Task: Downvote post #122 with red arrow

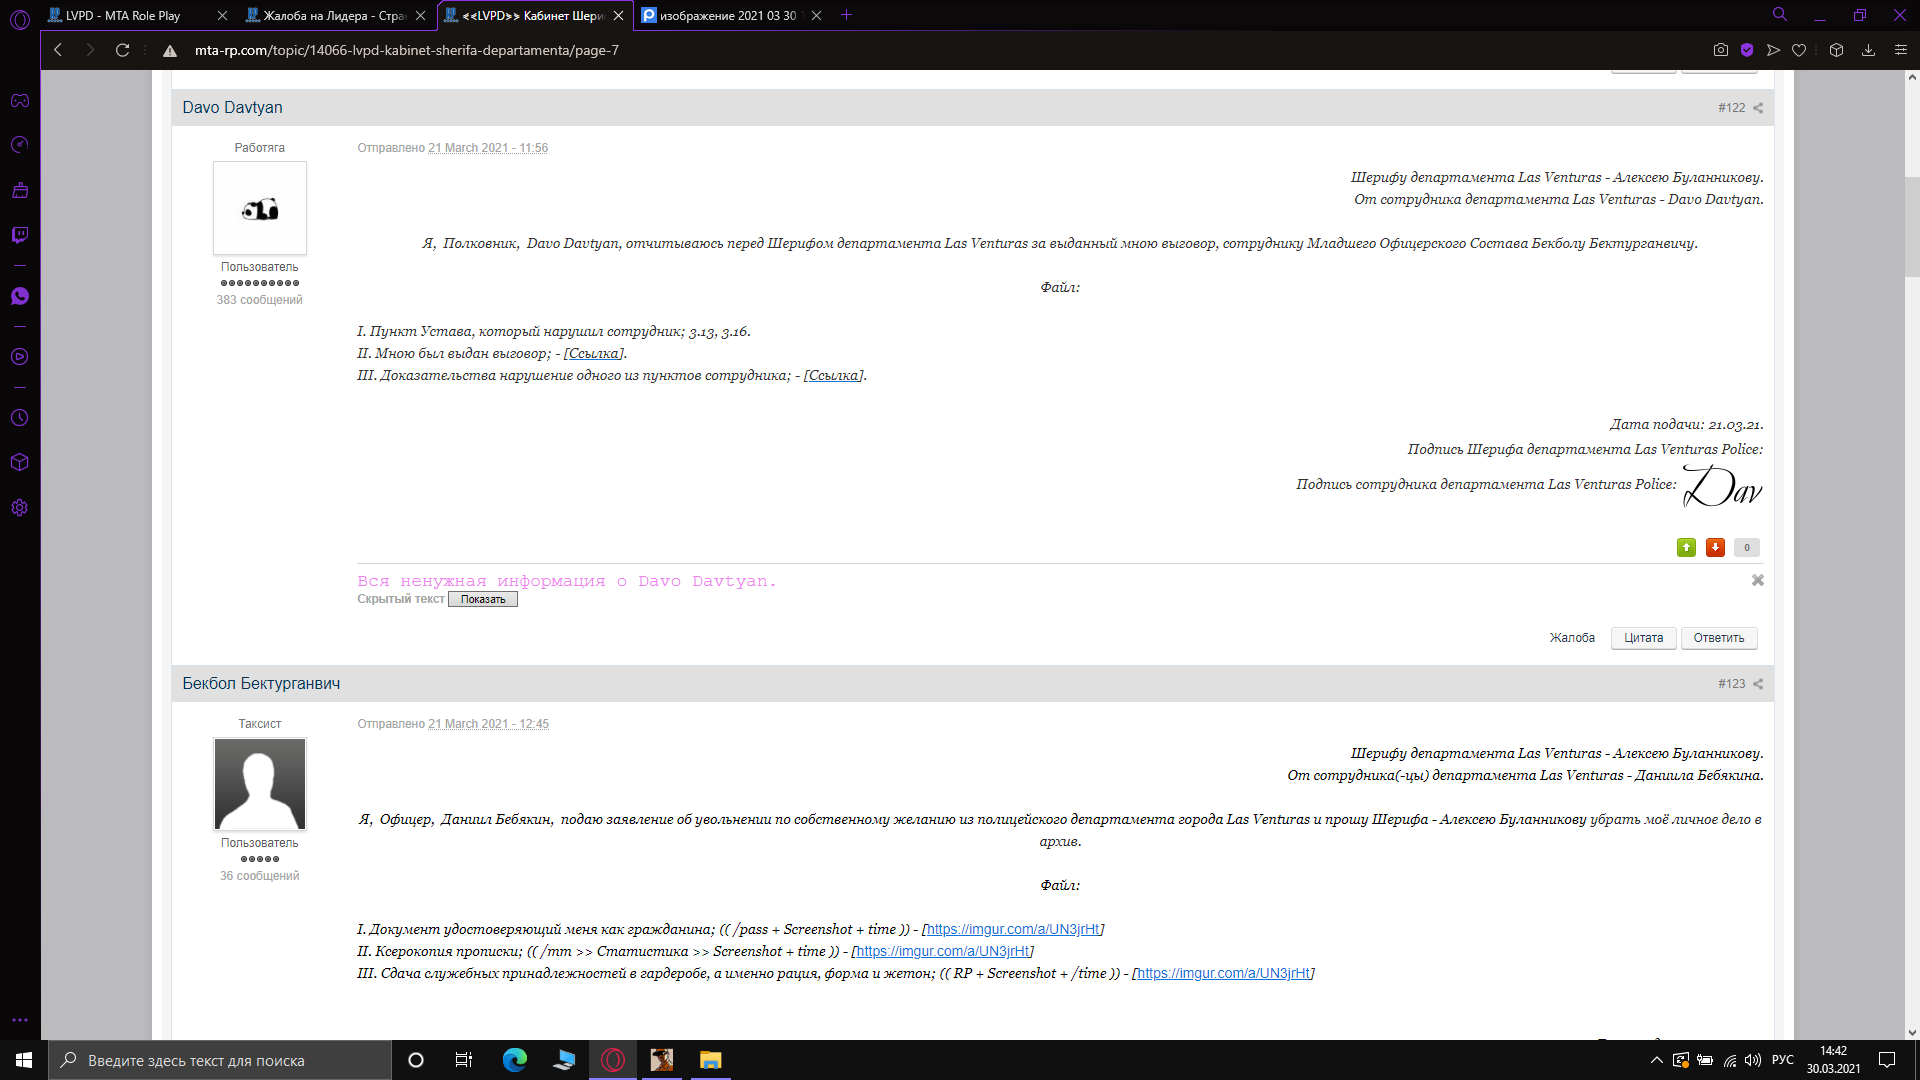Action: (x=1715, y=547)
